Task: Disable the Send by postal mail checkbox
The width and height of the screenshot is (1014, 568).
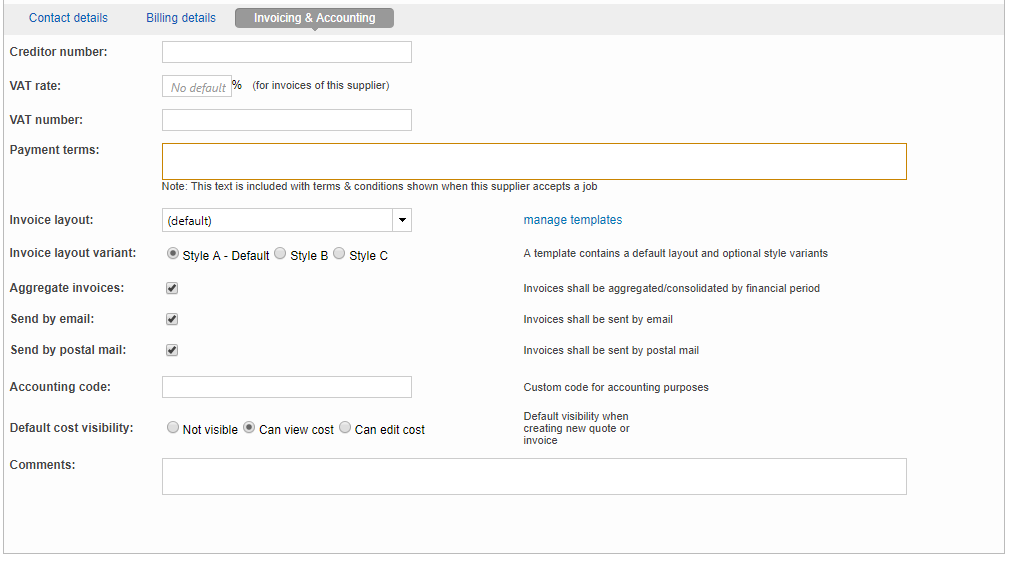Action: tap(172, 351)
